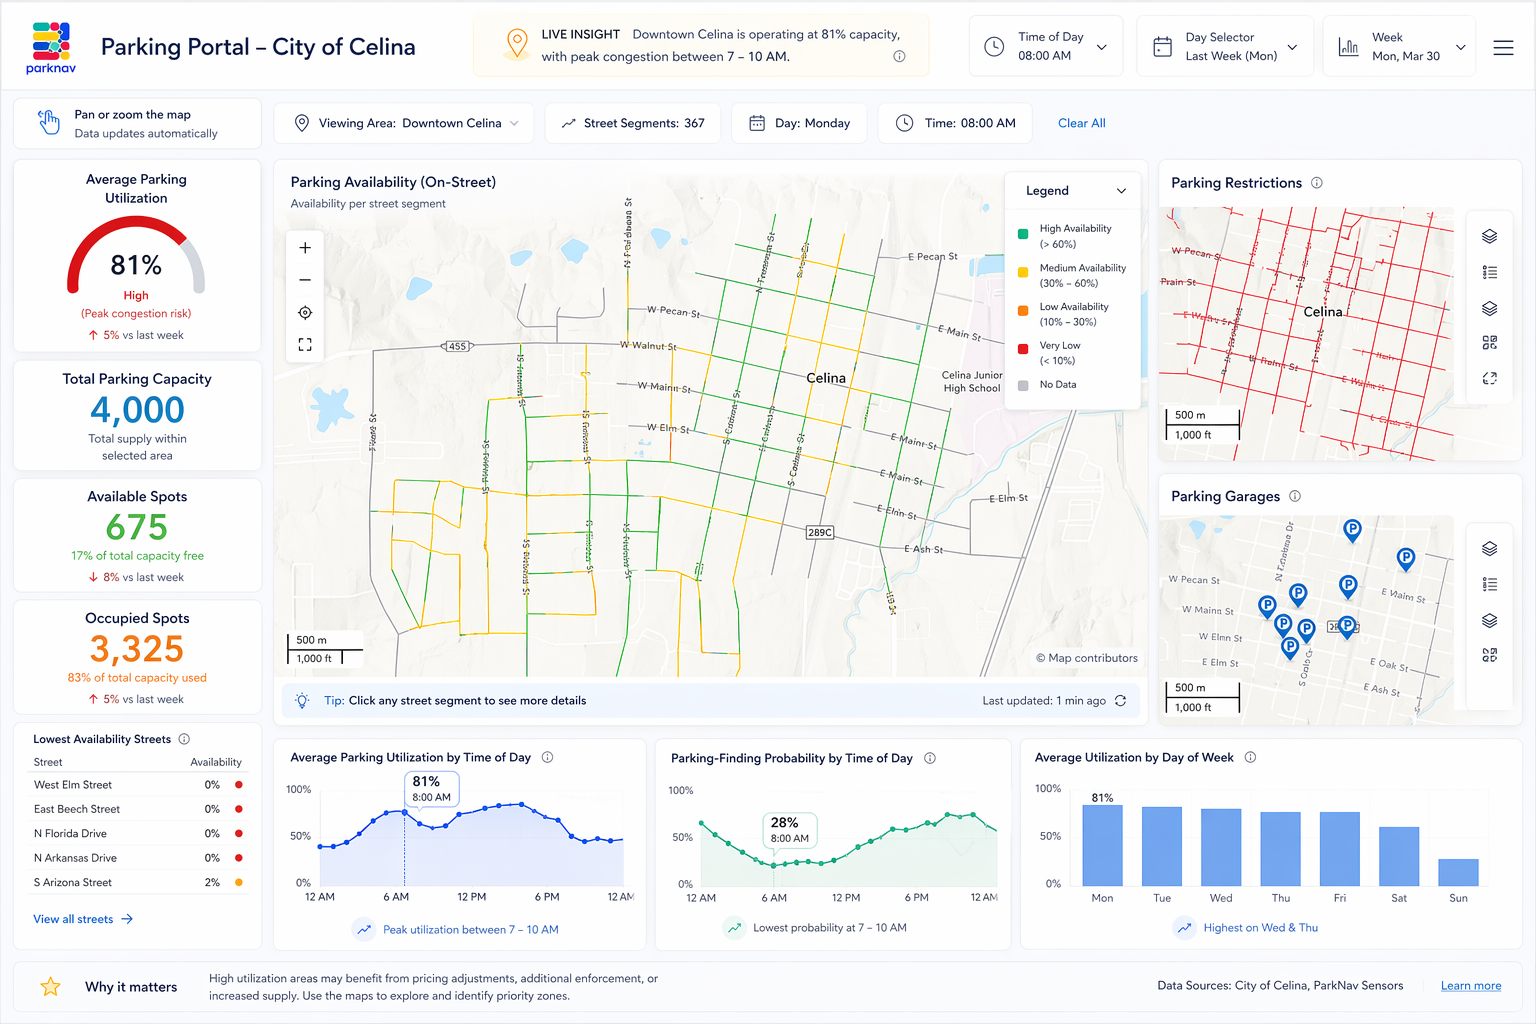Expand the on-street map to fullscreen
1536x1024 pixels.
point(305,345)
